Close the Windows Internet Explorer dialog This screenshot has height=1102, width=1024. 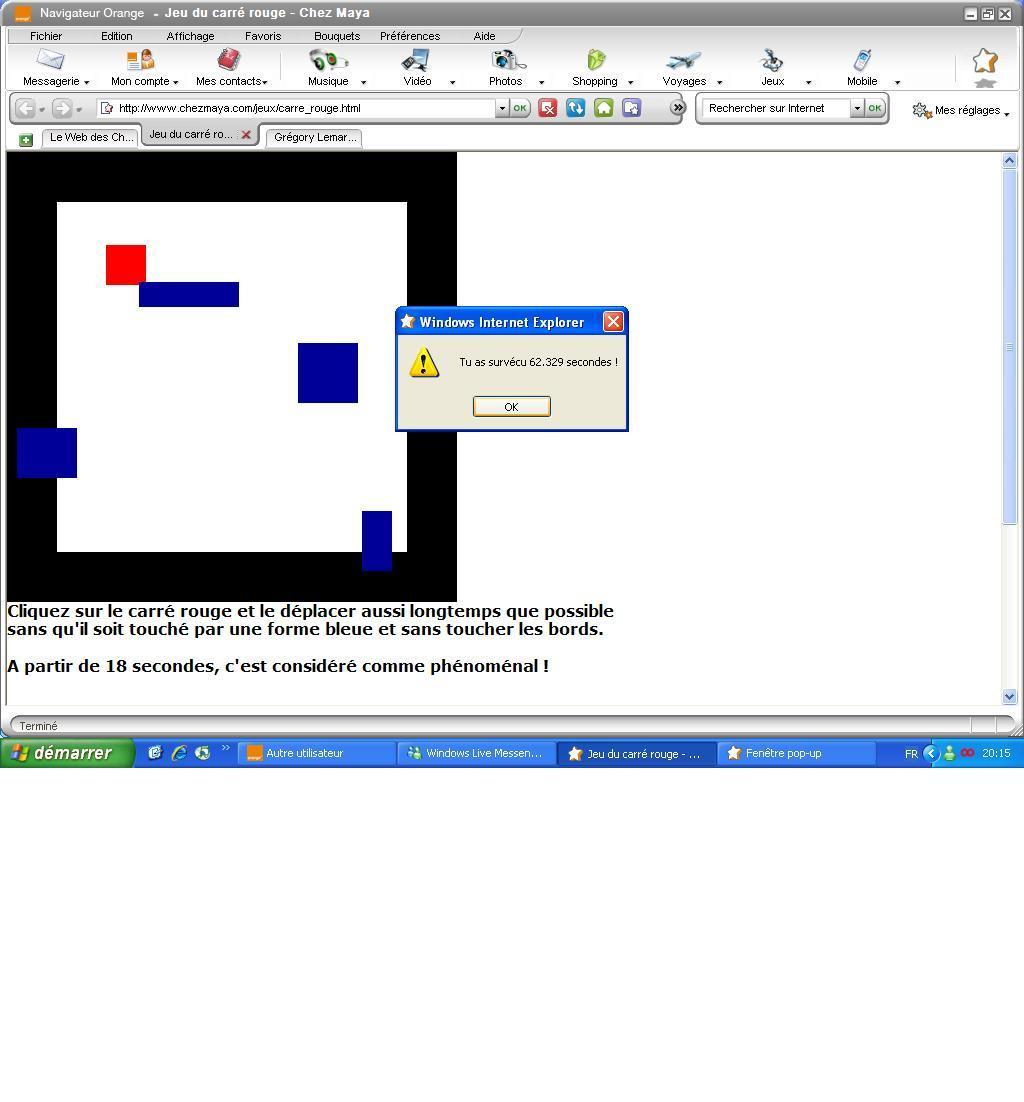[x=613, y=322]
